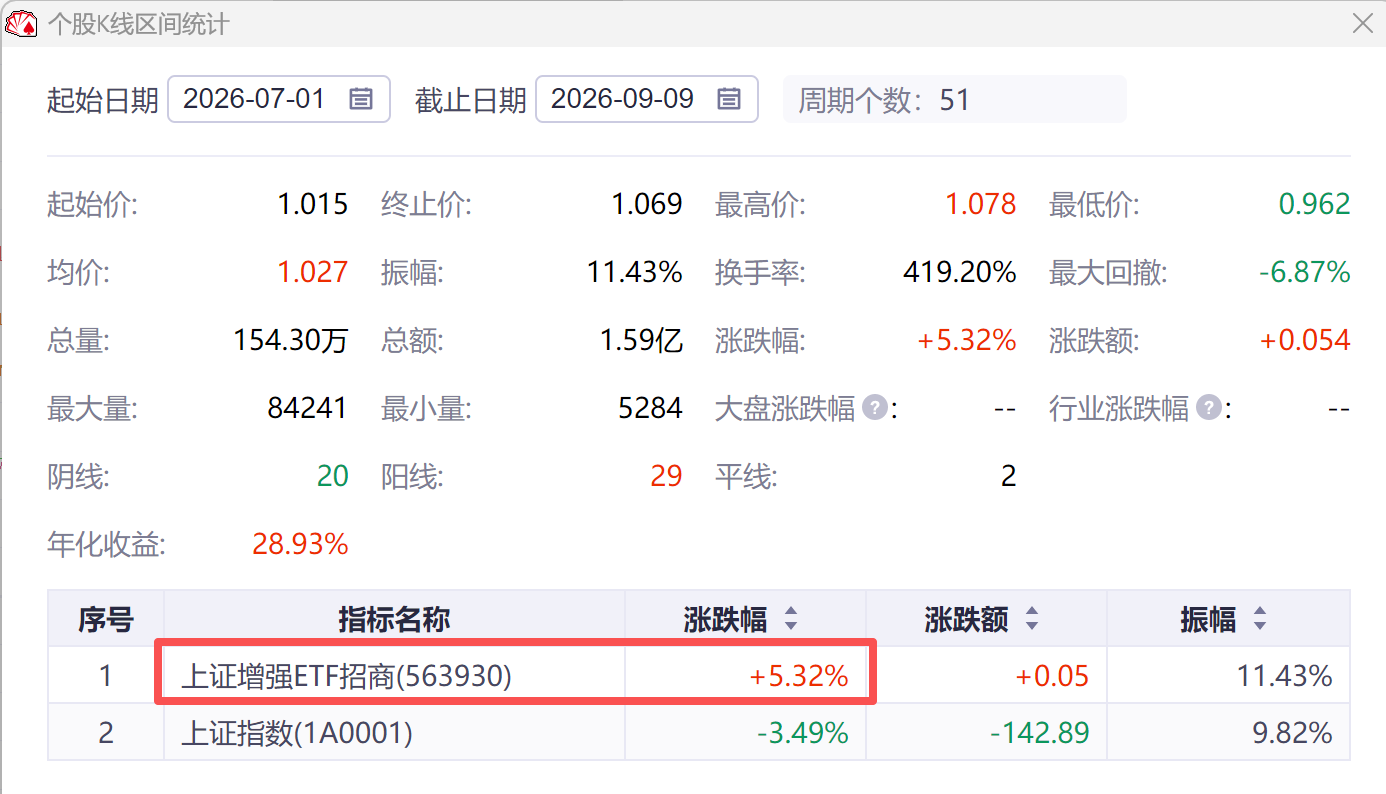Close the 个股K线区间统计 dialog
The image size is (1386, 794).
[x=1363, y=24]
